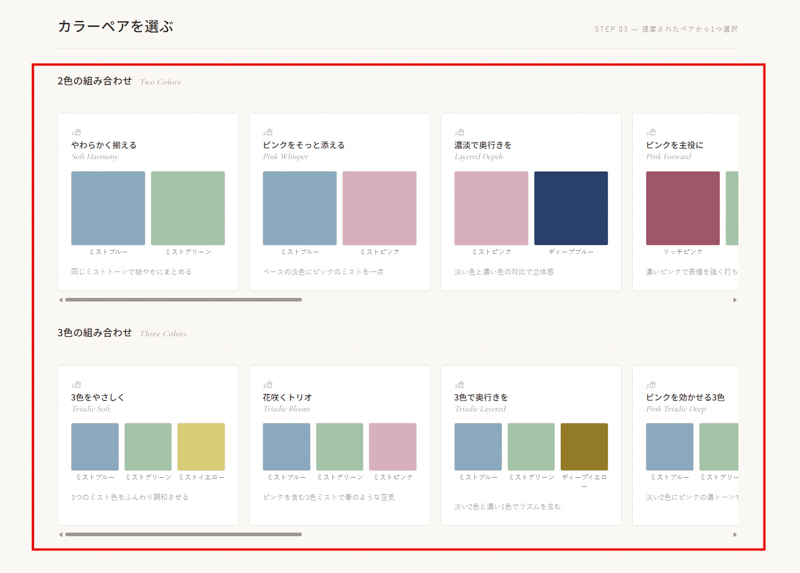Select the ピンクを効かせる3色 card
The width and height of the screenshot is (800, 573).
[685, 445]
